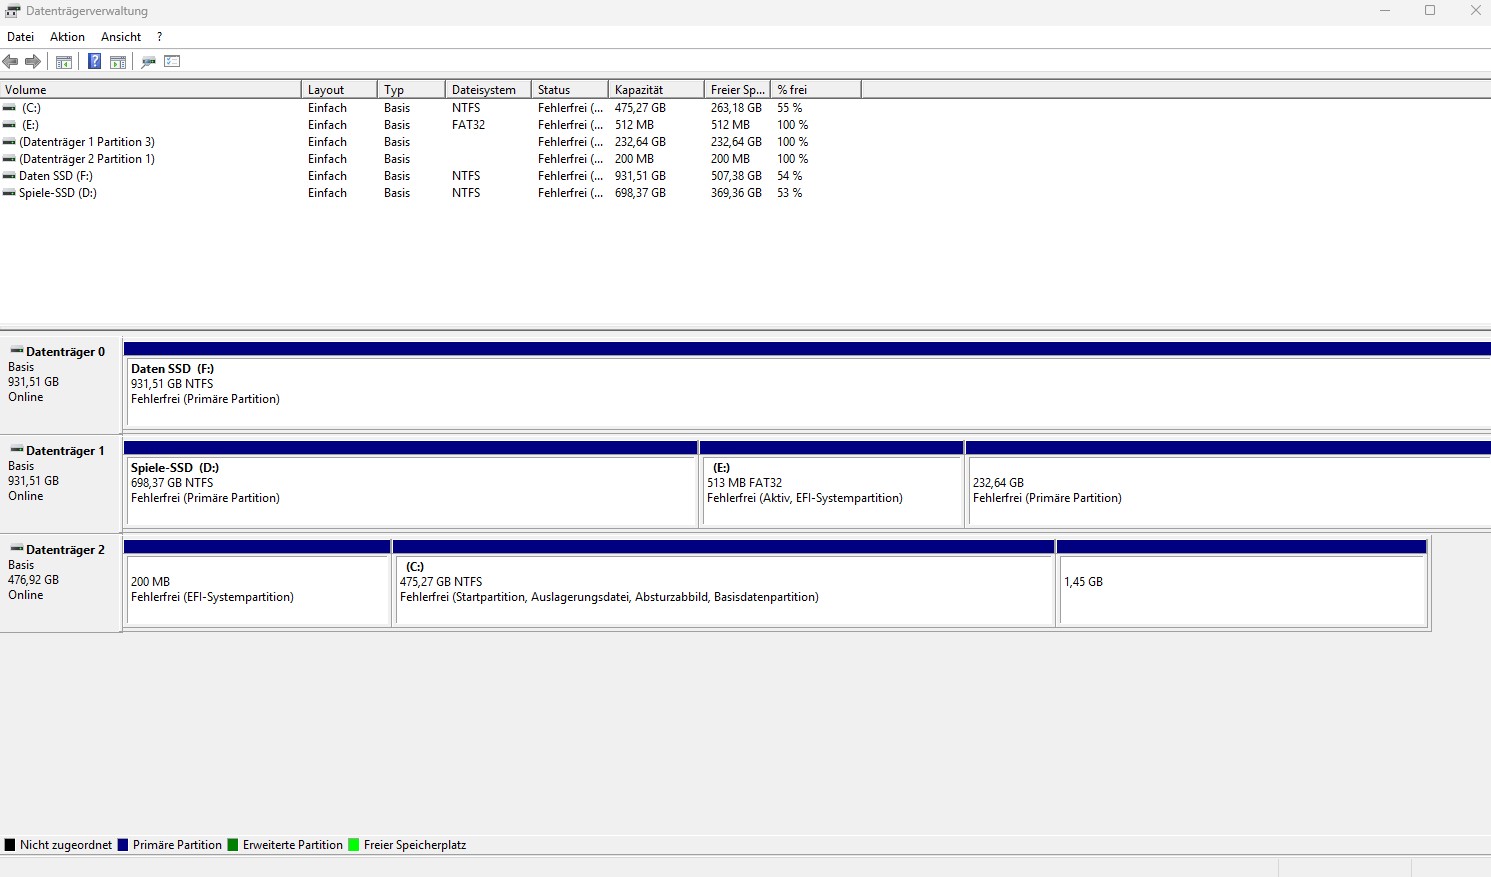Image resolution: width=1491 pixels, height=877 pixels.
Task: Sort by the Freier Sp... column header
Action: 737,89
